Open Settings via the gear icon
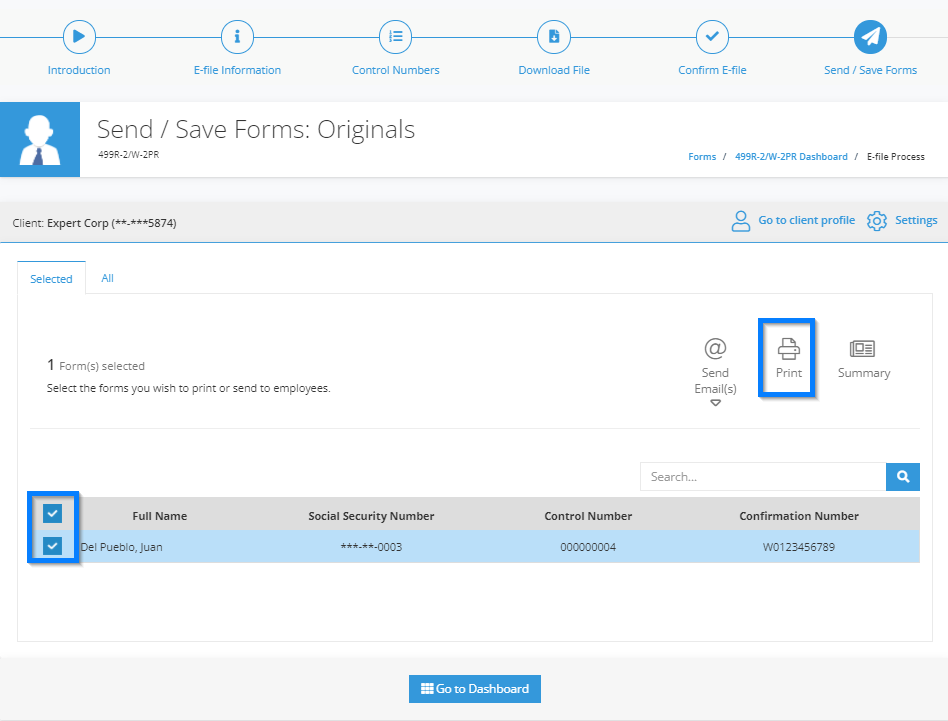This screenshot has height=721, width=948. 877,221
